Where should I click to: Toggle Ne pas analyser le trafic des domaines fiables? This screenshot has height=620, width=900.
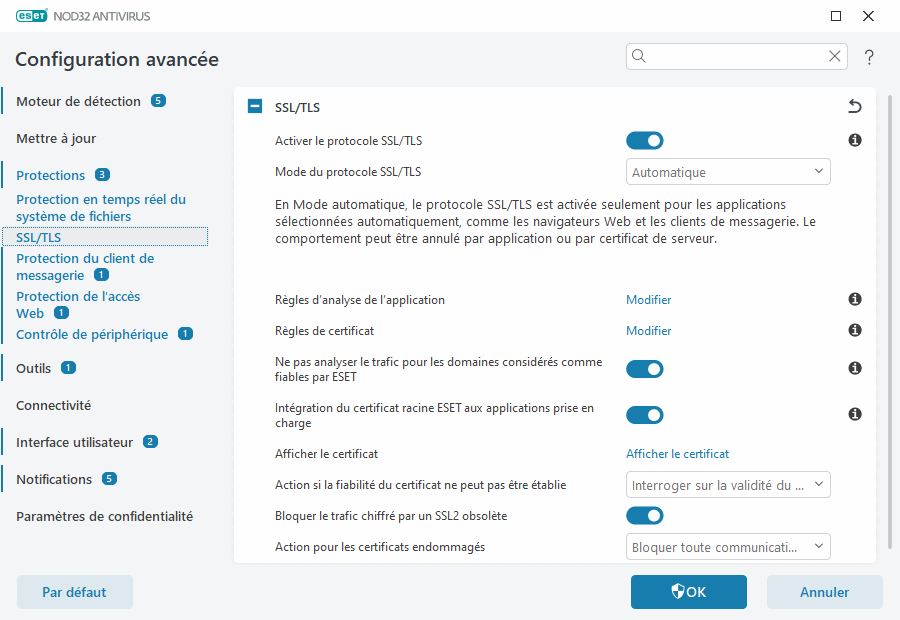point(645,368)
